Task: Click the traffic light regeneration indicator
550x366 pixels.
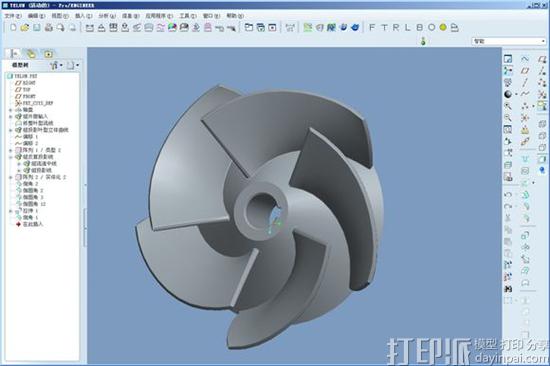Action: tap(423, 41)
